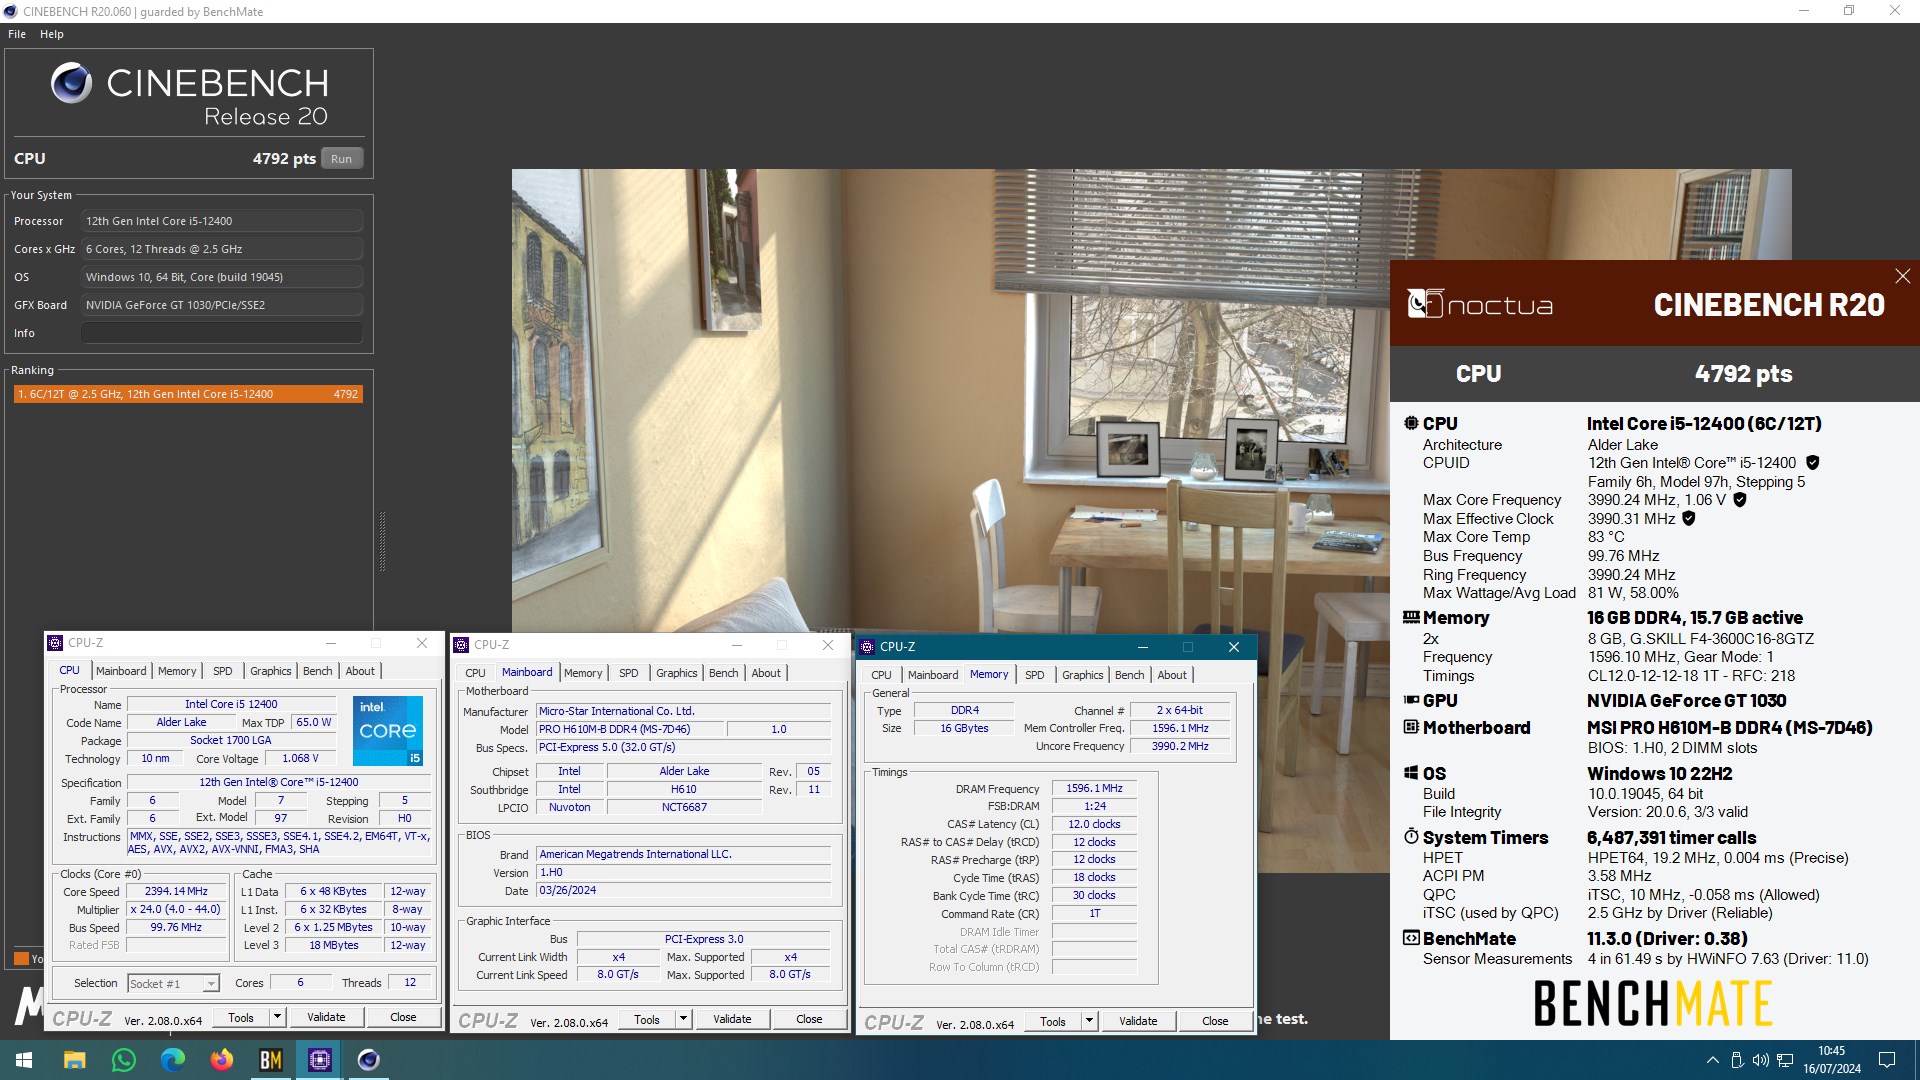This screenshot has height=1080, width=1920.
Task: Open File Explorer from the taskbar
Action: point(74,1060)
